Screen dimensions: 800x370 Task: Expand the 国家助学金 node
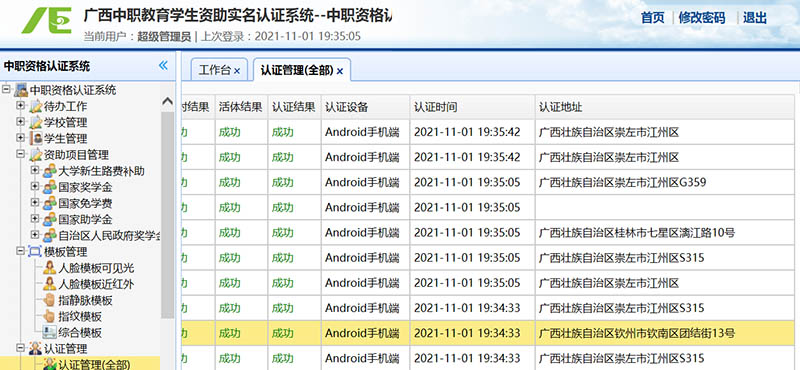(35, 219)
